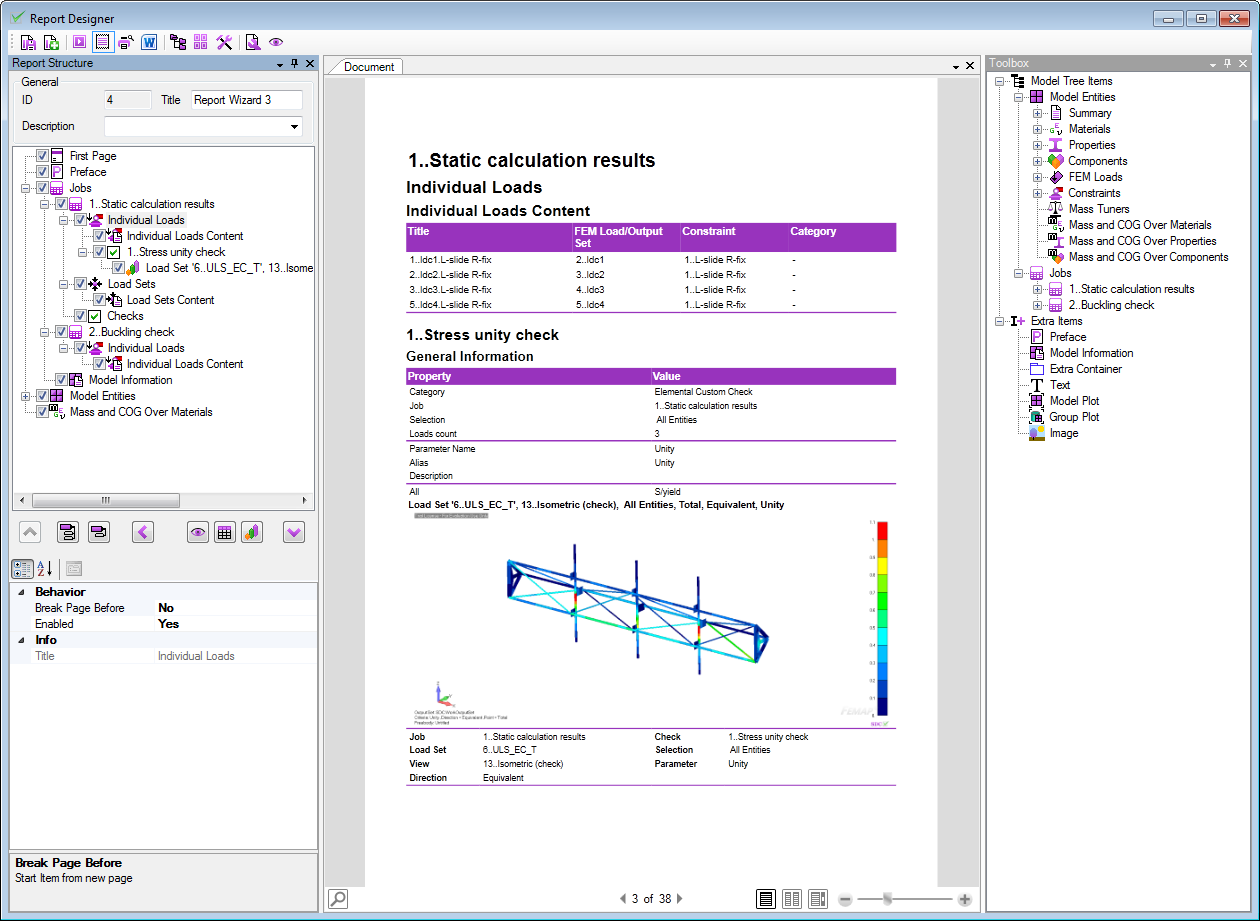Expand Materials node in Toolbox
Image resolution: width=1260 pixels, height=921 pixels.
tap(1037, 129)
